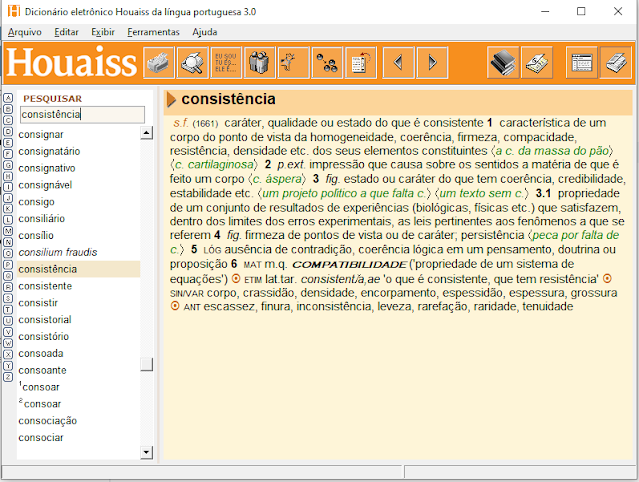
Task: Open the print preview magnifier icon
Action: pyautogui.click(x=192, y=63)
